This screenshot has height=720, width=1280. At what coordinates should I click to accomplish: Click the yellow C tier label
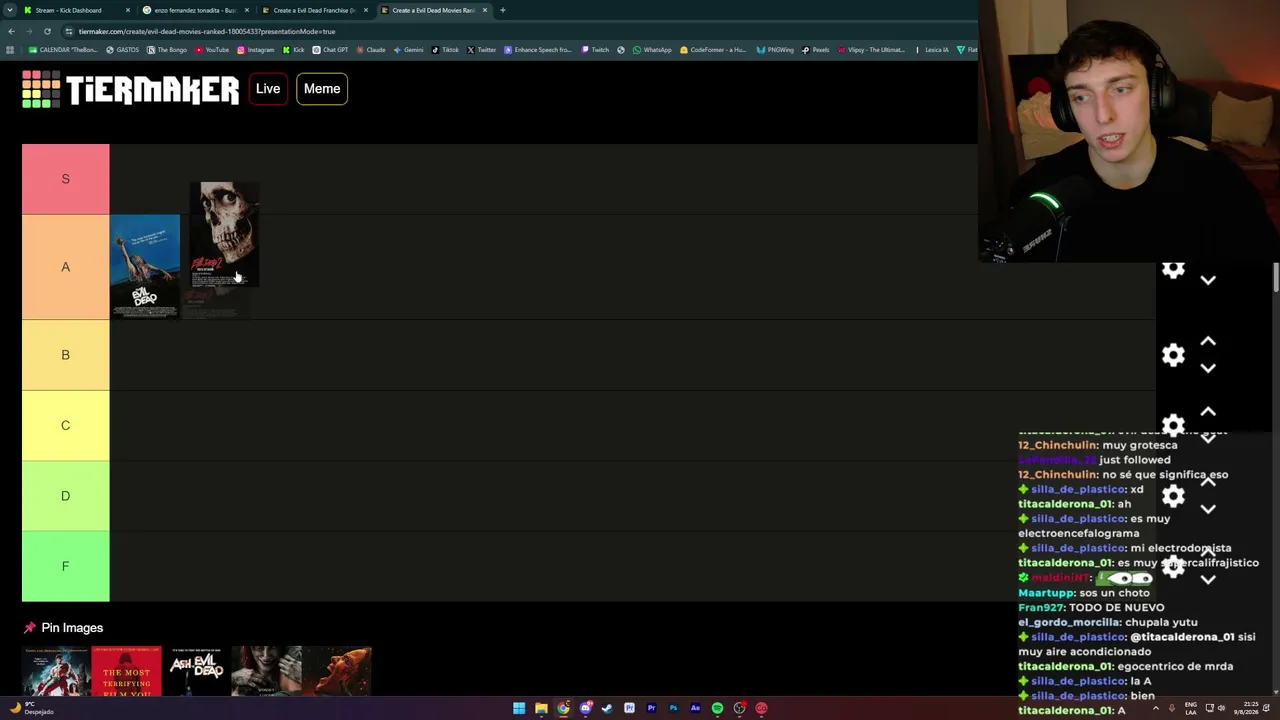coord(66,426)
